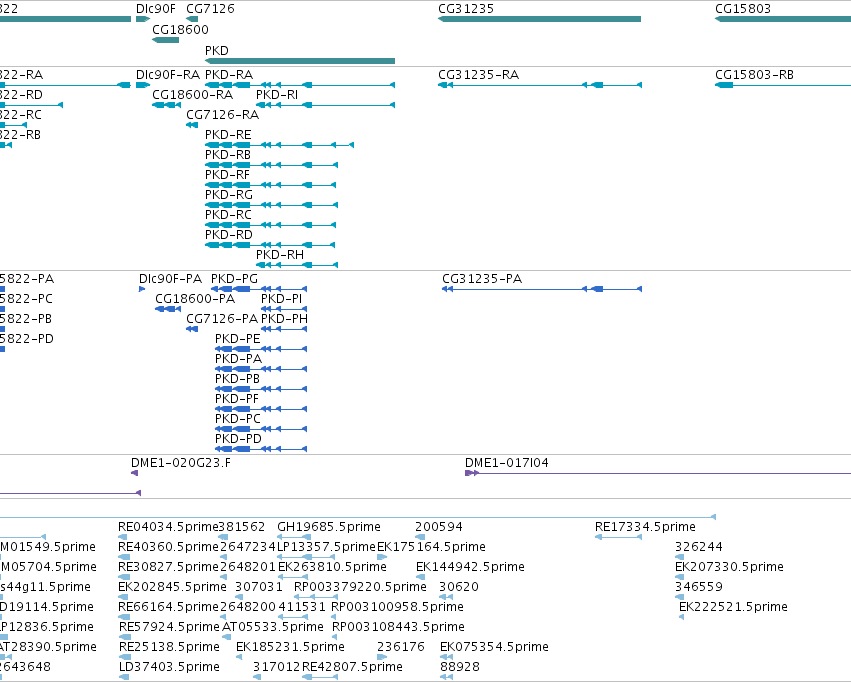Image resolution: width=851 pixels, height=682 pixels.
Task: Open EST EK185231.5prime
Action: coord(290,647)
